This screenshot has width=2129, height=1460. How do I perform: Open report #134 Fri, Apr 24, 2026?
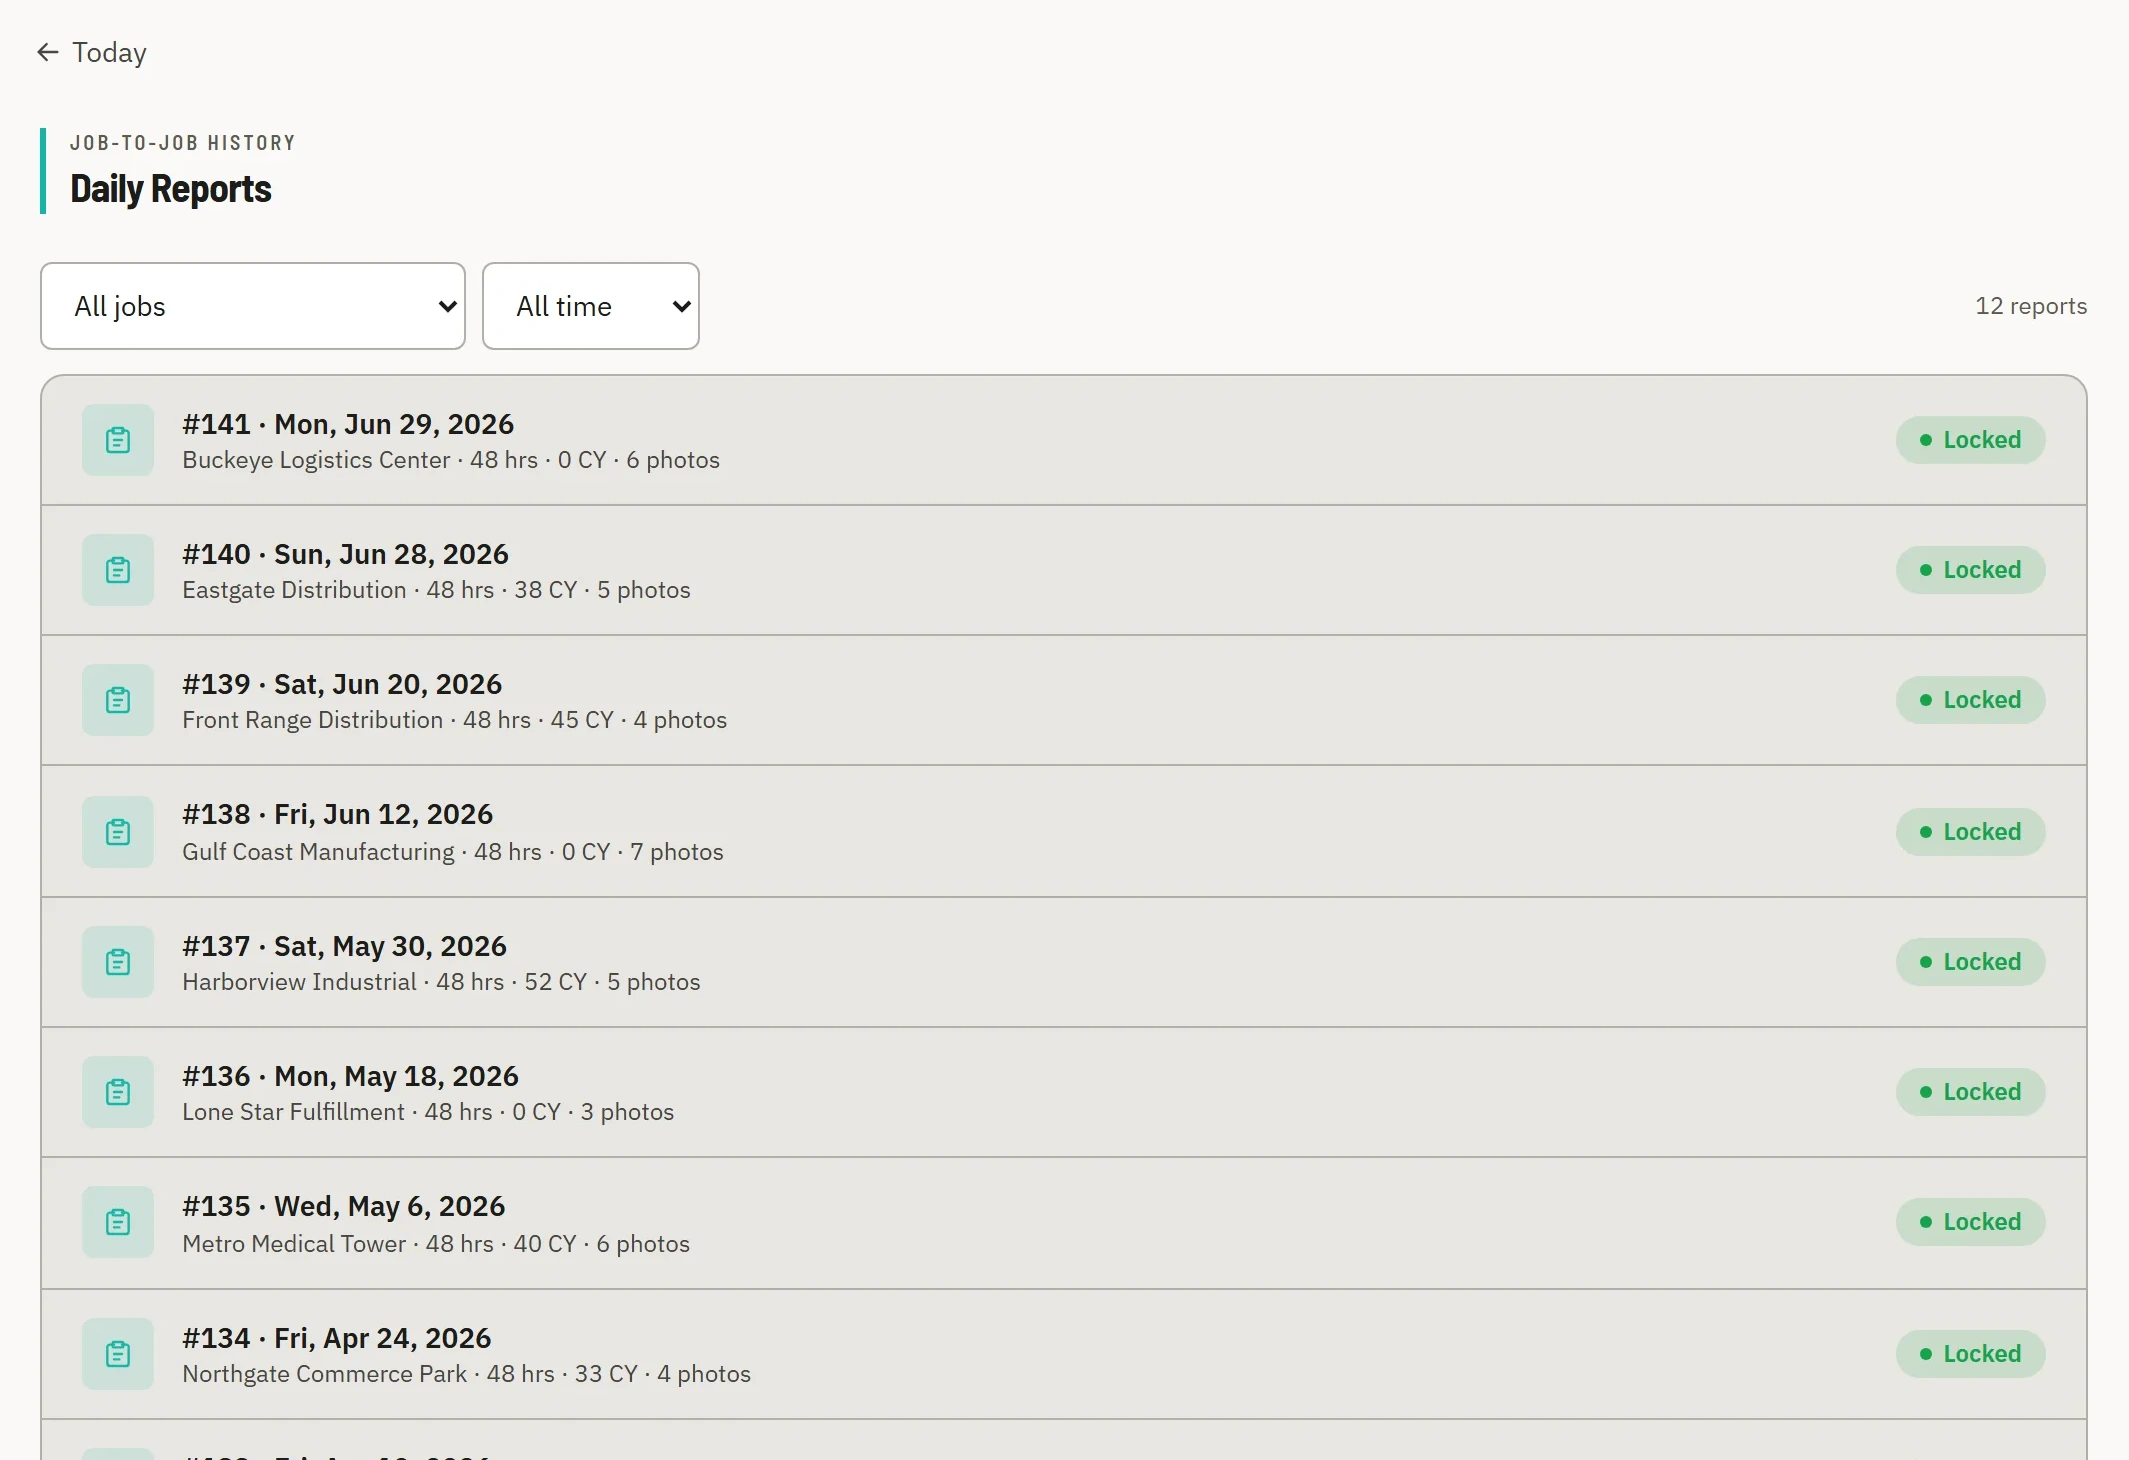(x=1064, y=1354)
